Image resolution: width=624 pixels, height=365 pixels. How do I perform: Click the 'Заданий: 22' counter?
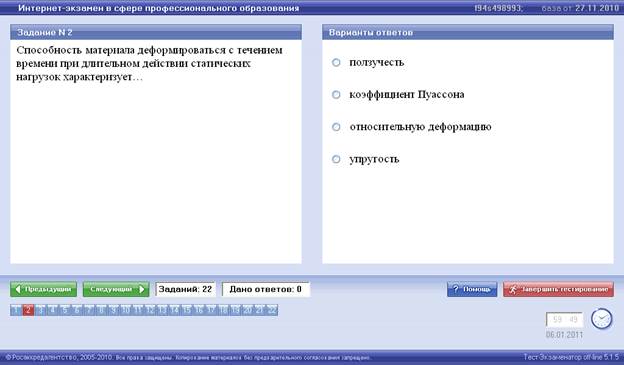pyautogui.click(x=185, y=289)
